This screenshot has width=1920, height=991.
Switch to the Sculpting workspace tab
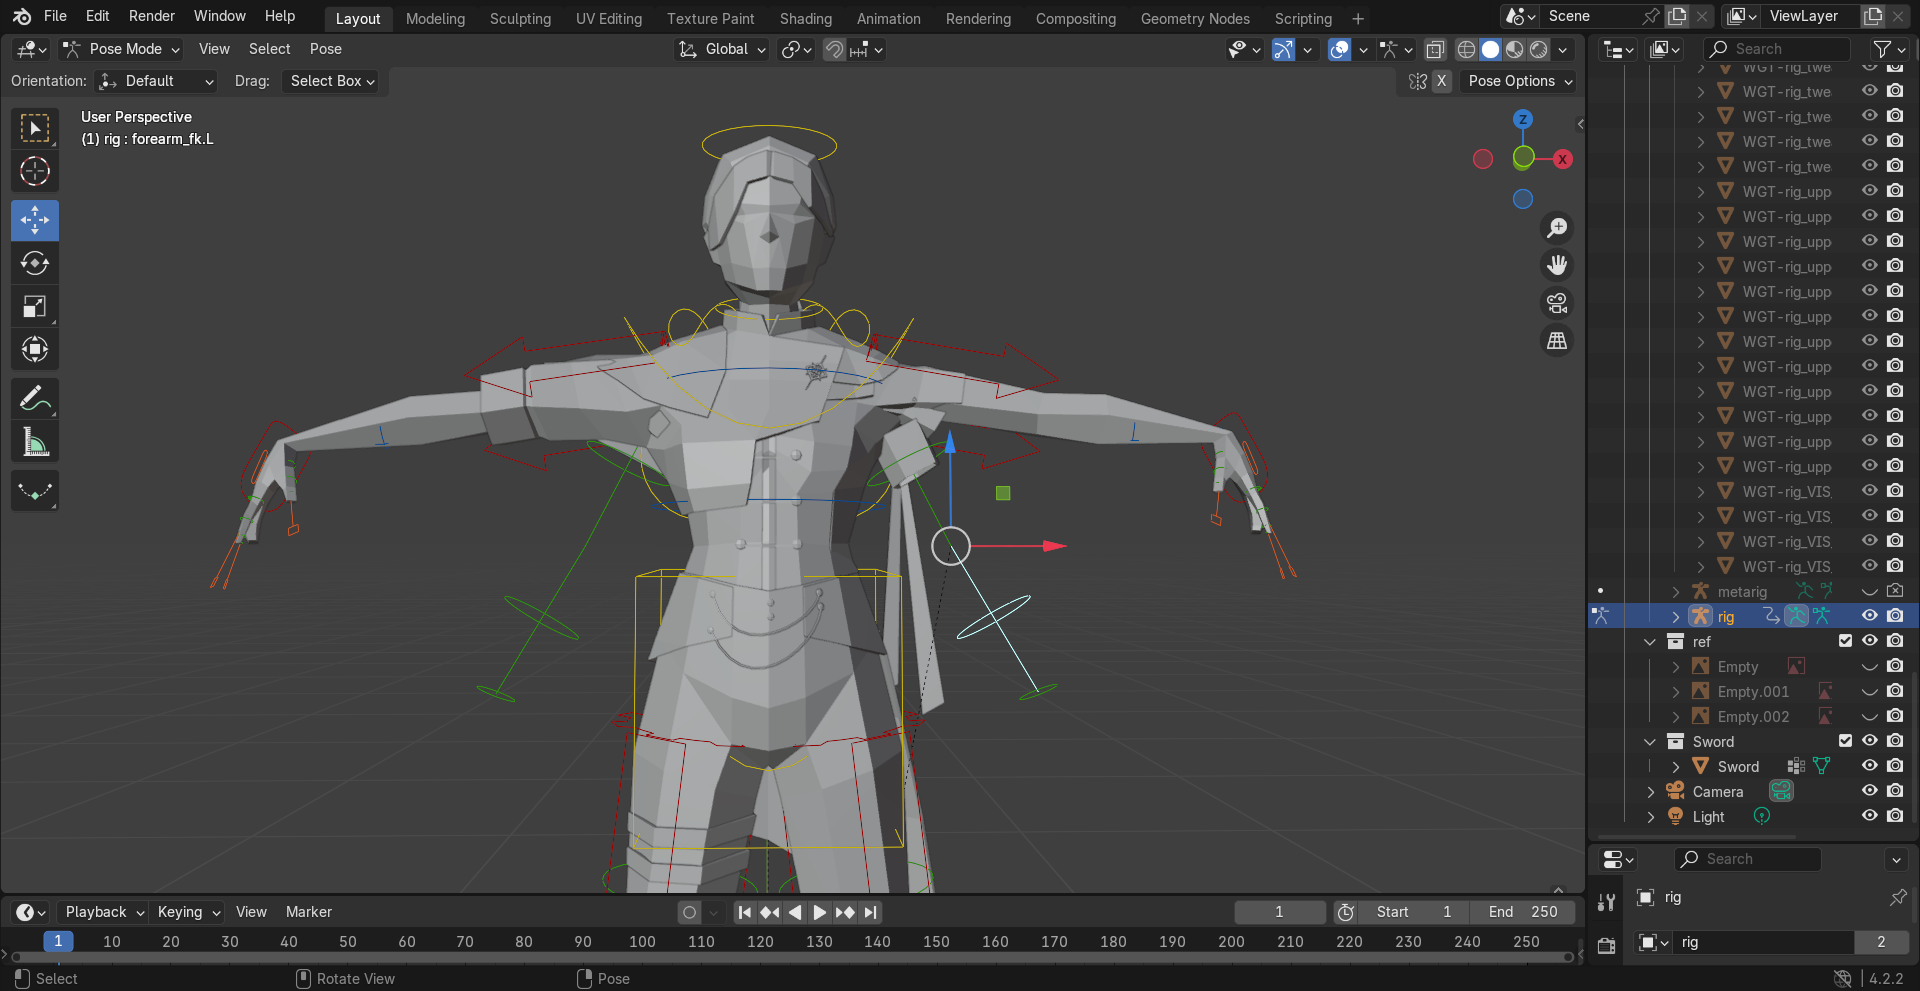click(520, 19)
